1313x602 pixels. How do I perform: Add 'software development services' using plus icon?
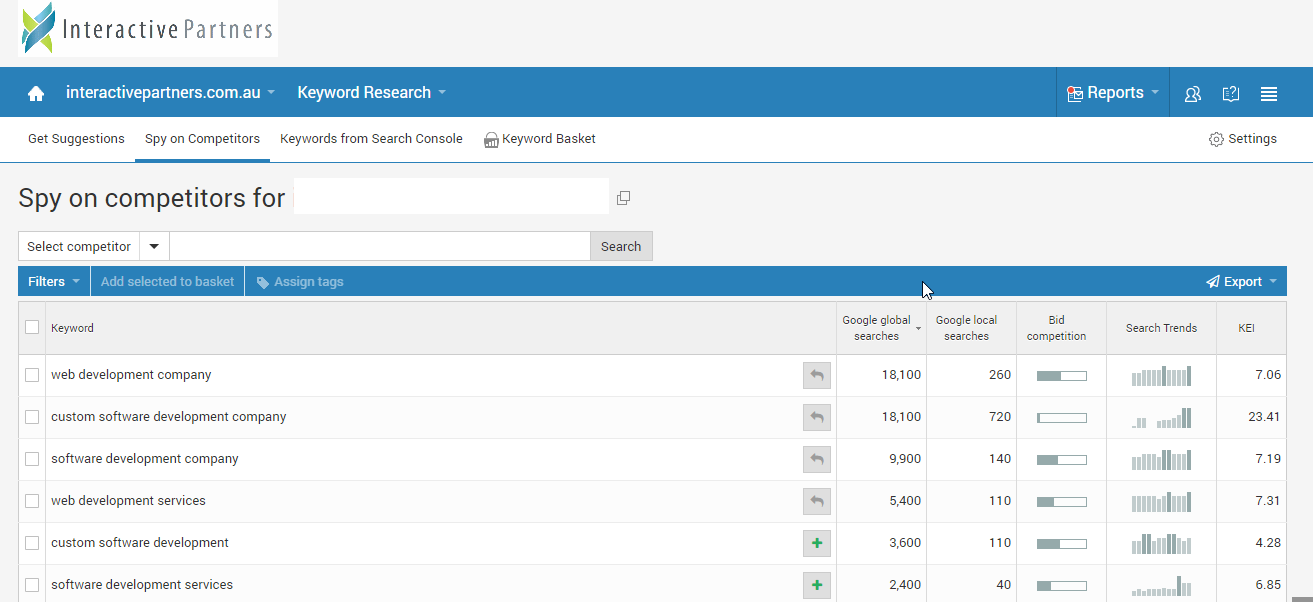coord(817,585)
